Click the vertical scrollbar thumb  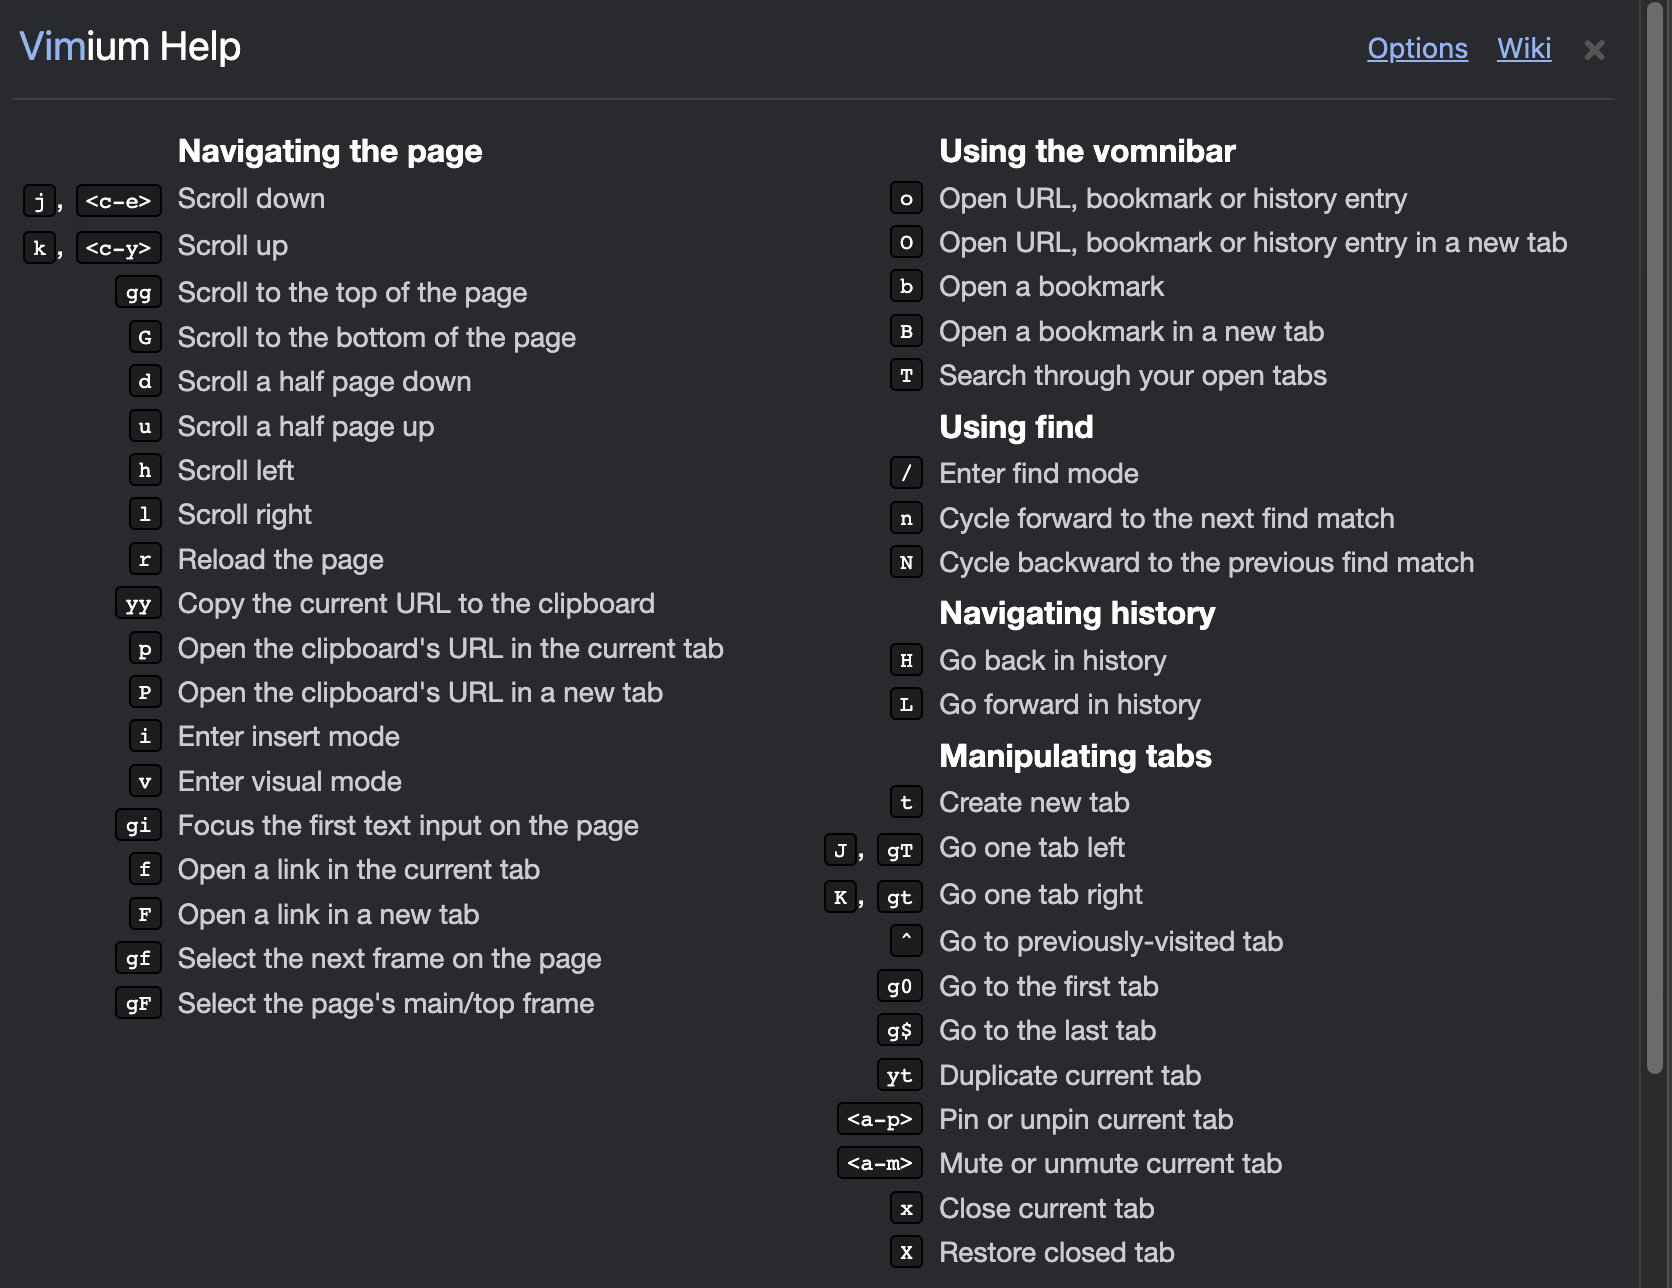(1655, 540)
